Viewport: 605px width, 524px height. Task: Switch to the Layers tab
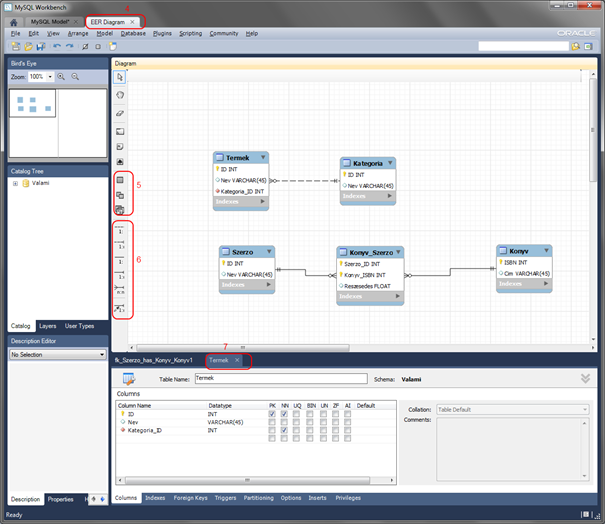[x=48, y=325]
